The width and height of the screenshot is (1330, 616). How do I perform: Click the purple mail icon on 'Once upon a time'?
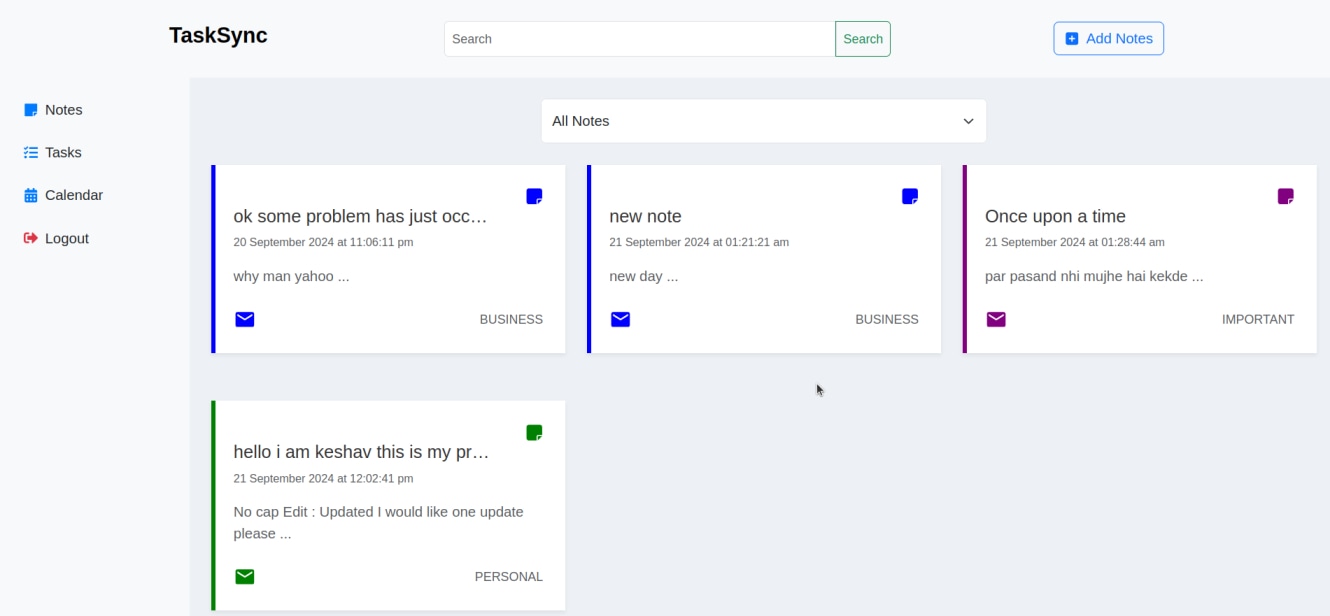coord(996,319)
